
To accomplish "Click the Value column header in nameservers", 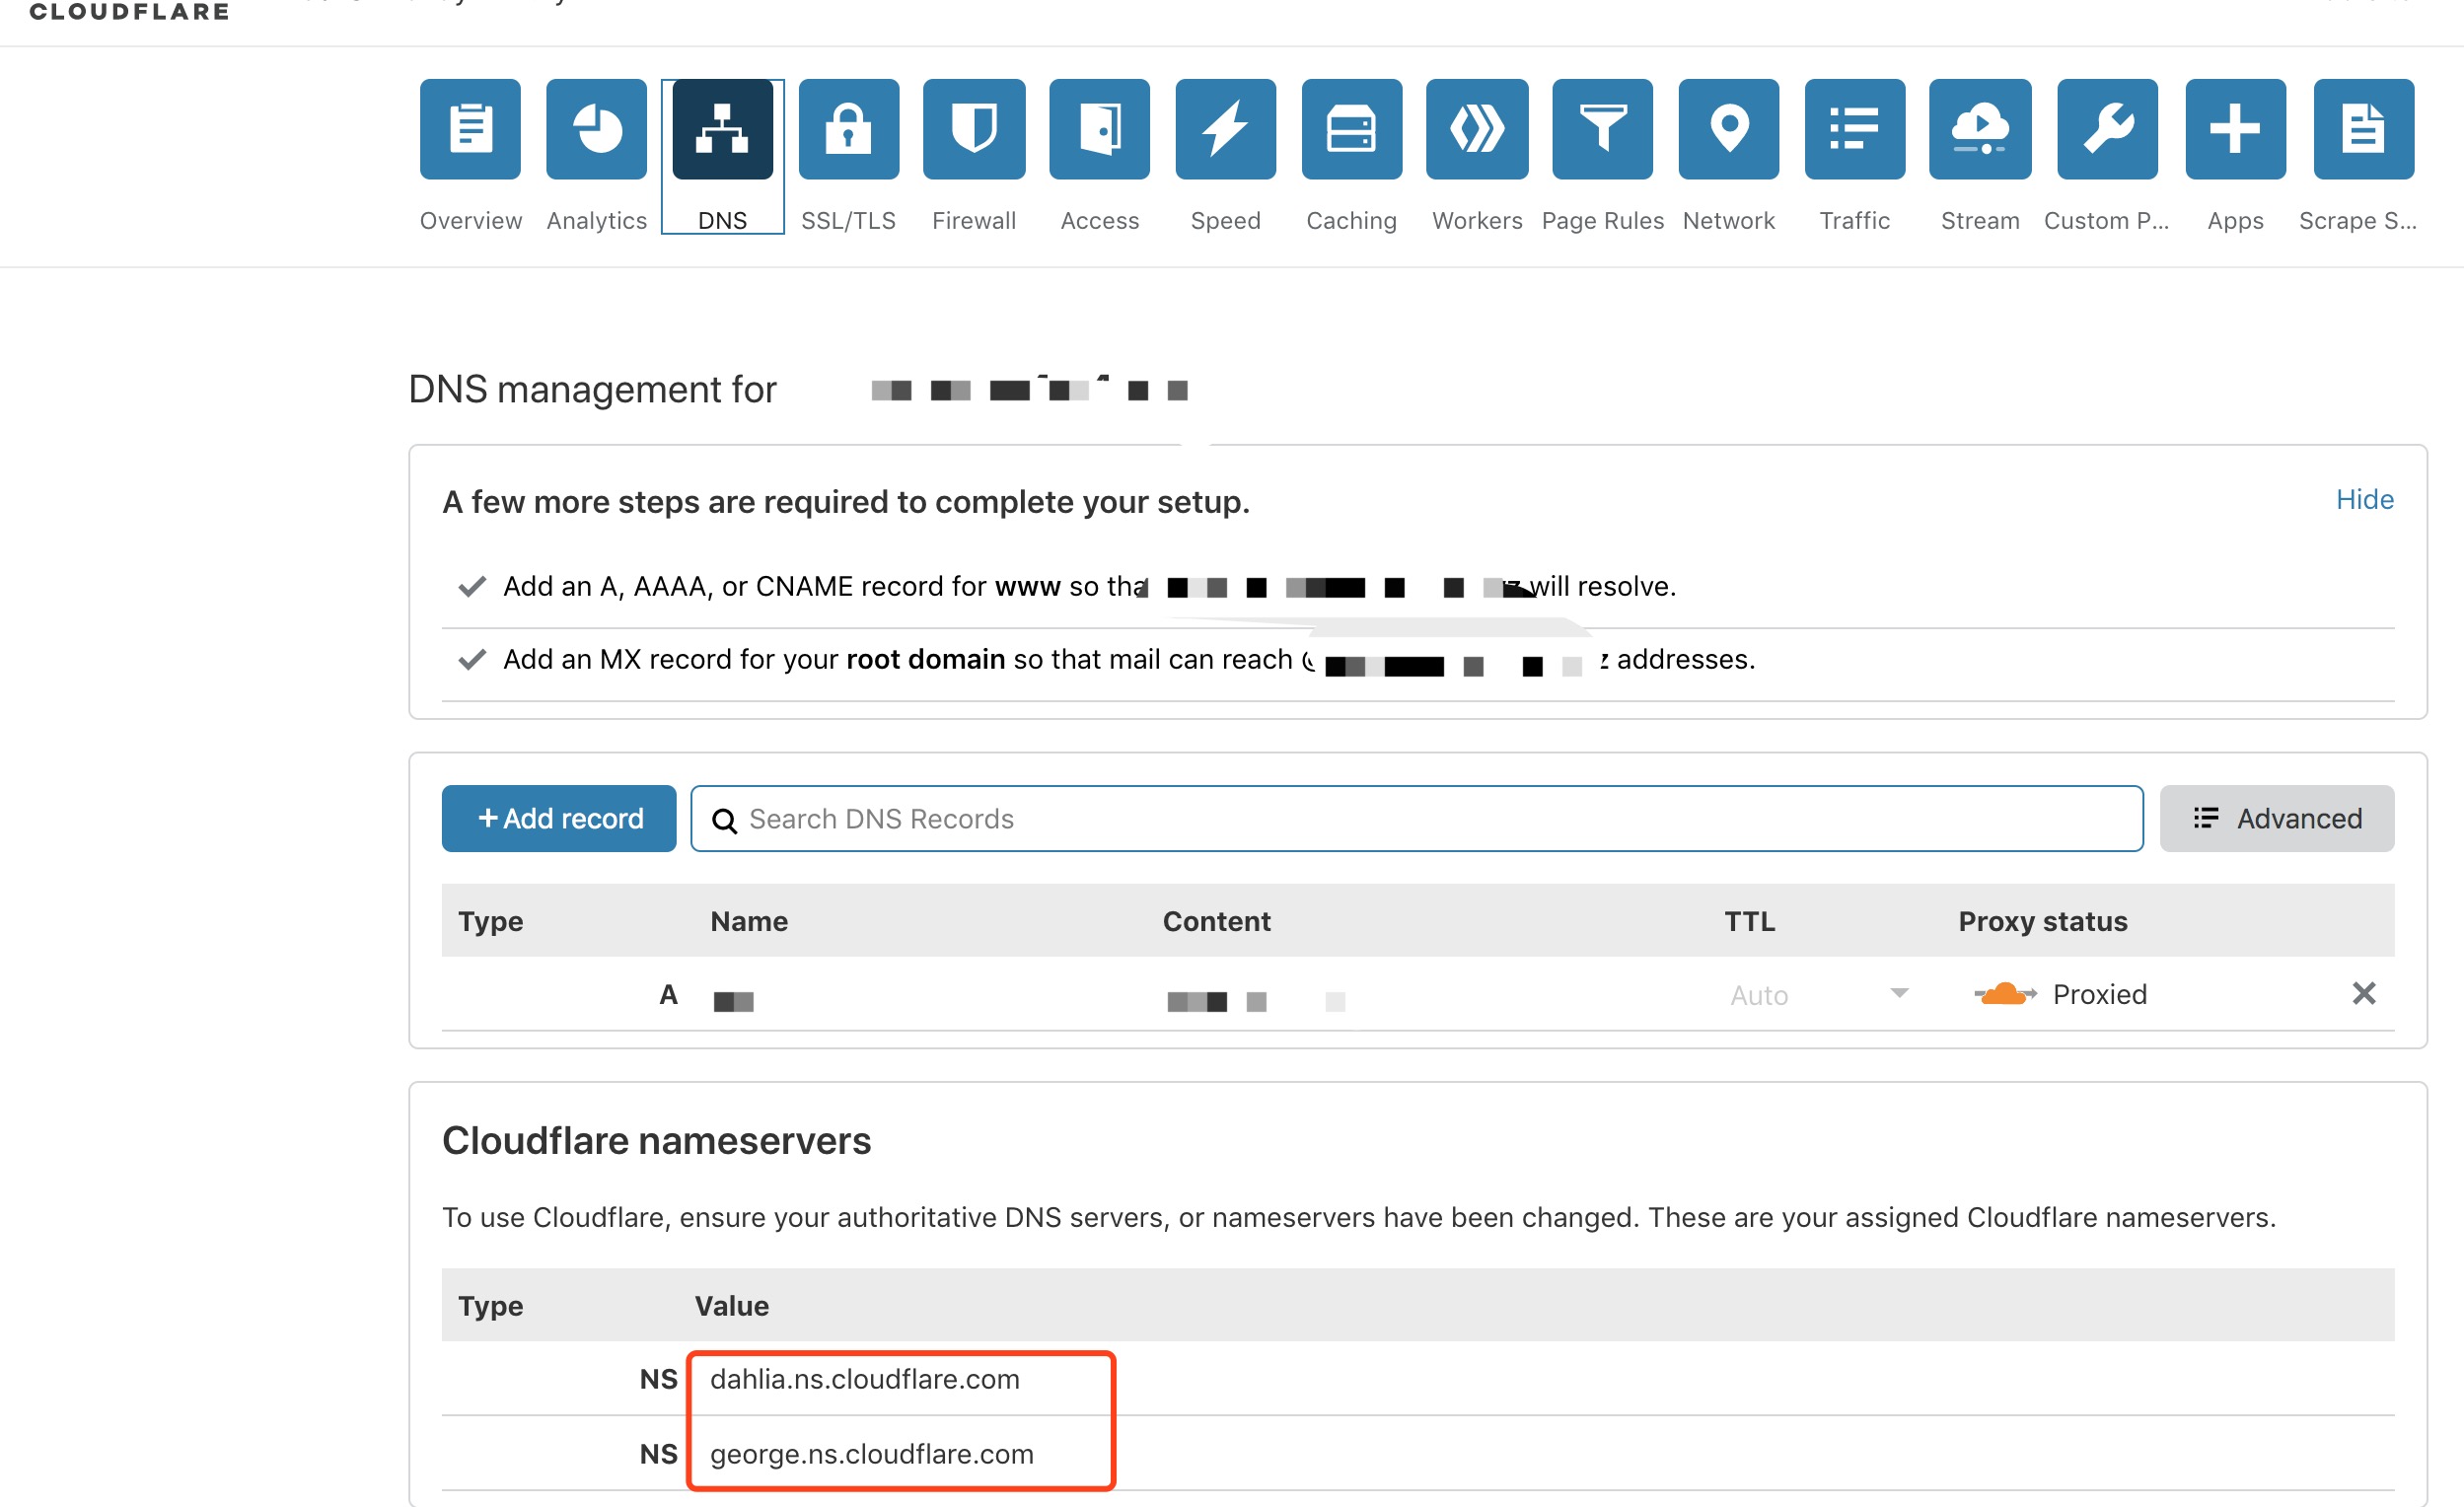I will coord(731,1306).
